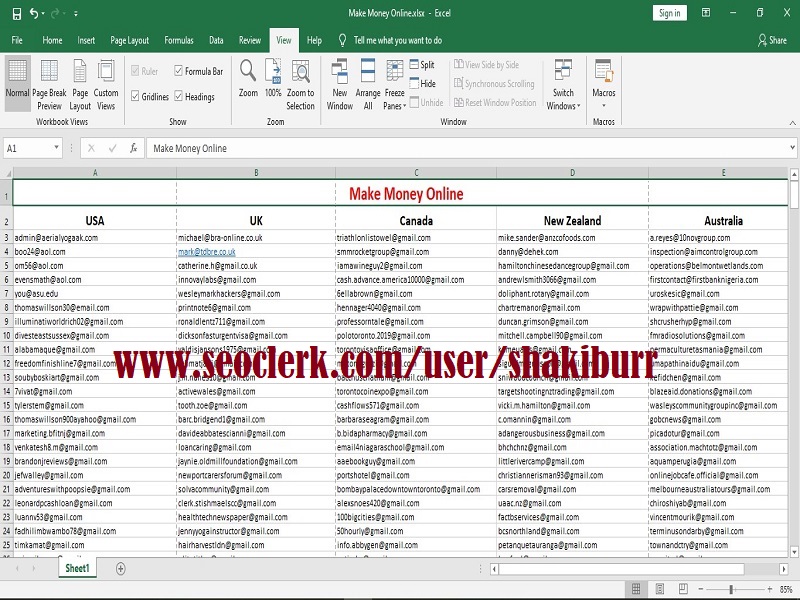Switch to the Home tab
Image resolution: width=800 pixels, height=600 pixels.
point(52,40)
